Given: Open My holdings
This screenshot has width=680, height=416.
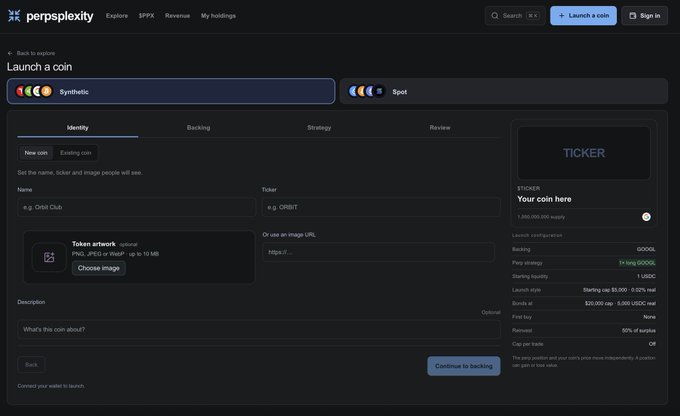Looking at the screenshot, I should 218,16.
